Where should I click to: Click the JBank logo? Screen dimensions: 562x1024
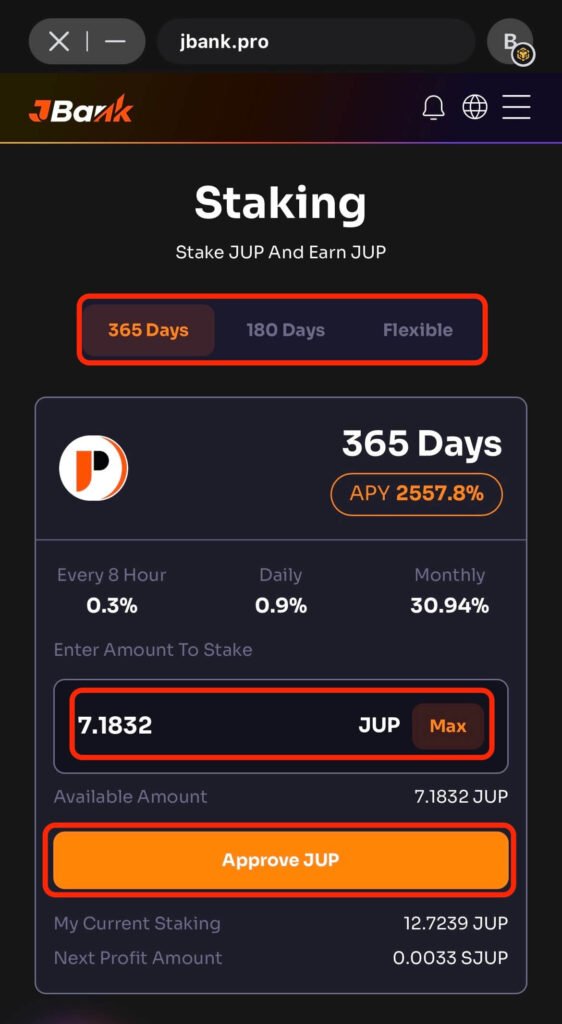pyautogui.click(x=81, y=109)
